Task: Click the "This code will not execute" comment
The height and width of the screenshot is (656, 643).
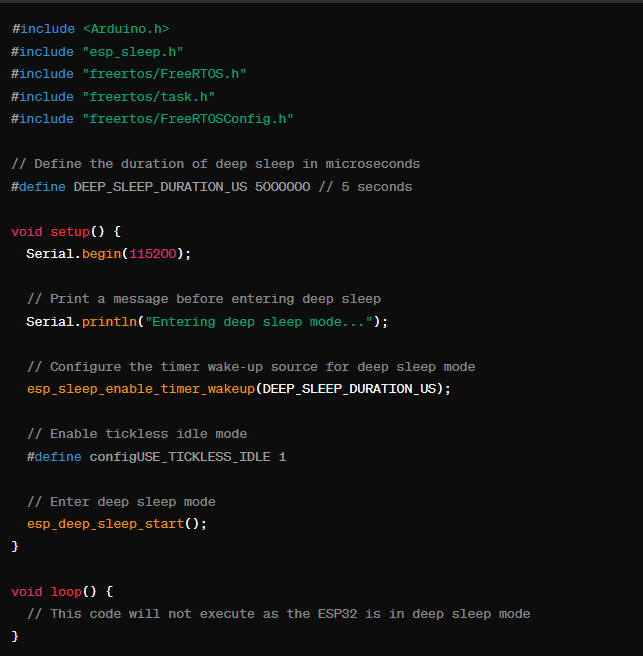Action: click(x=278, y=614)
